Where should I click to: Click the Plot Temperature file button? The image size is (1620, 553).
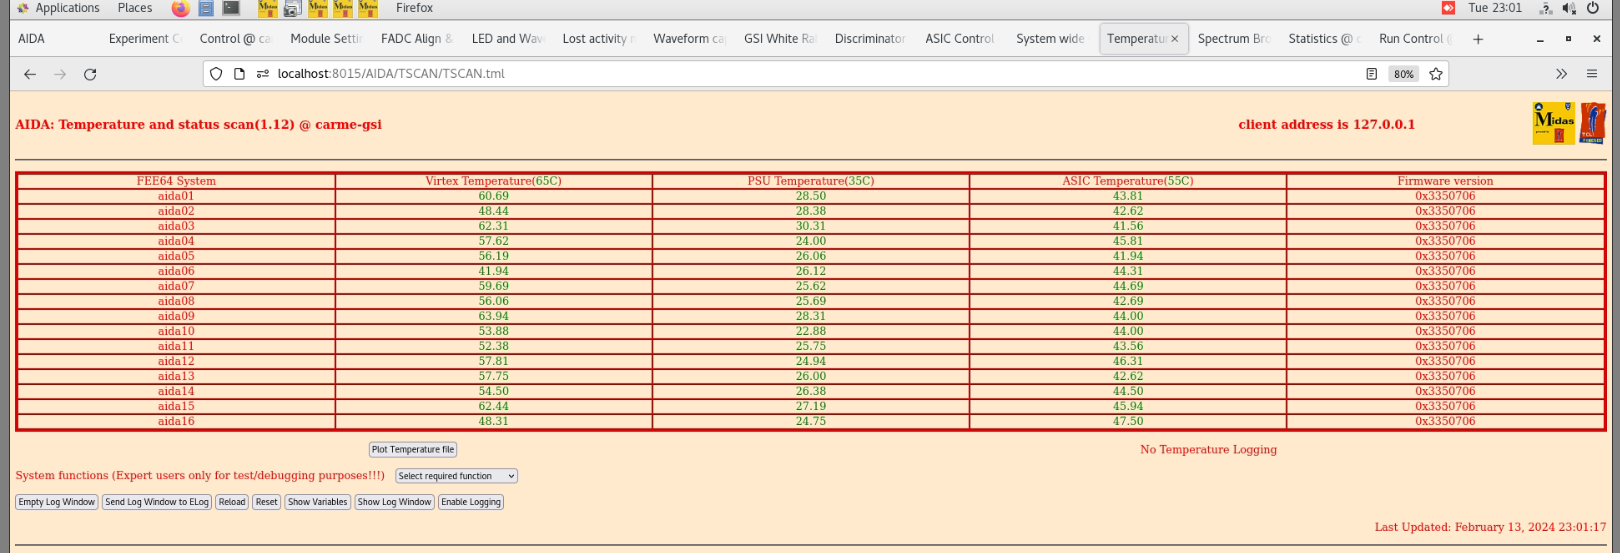tap(413, 450)
